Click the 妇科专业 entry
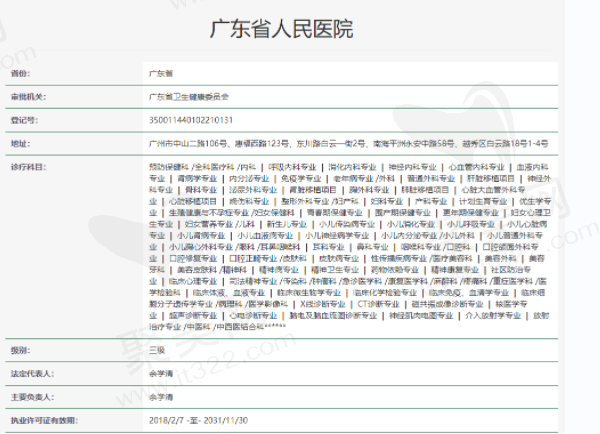Viewport: 600px width, 434px height. pos(387,201)
